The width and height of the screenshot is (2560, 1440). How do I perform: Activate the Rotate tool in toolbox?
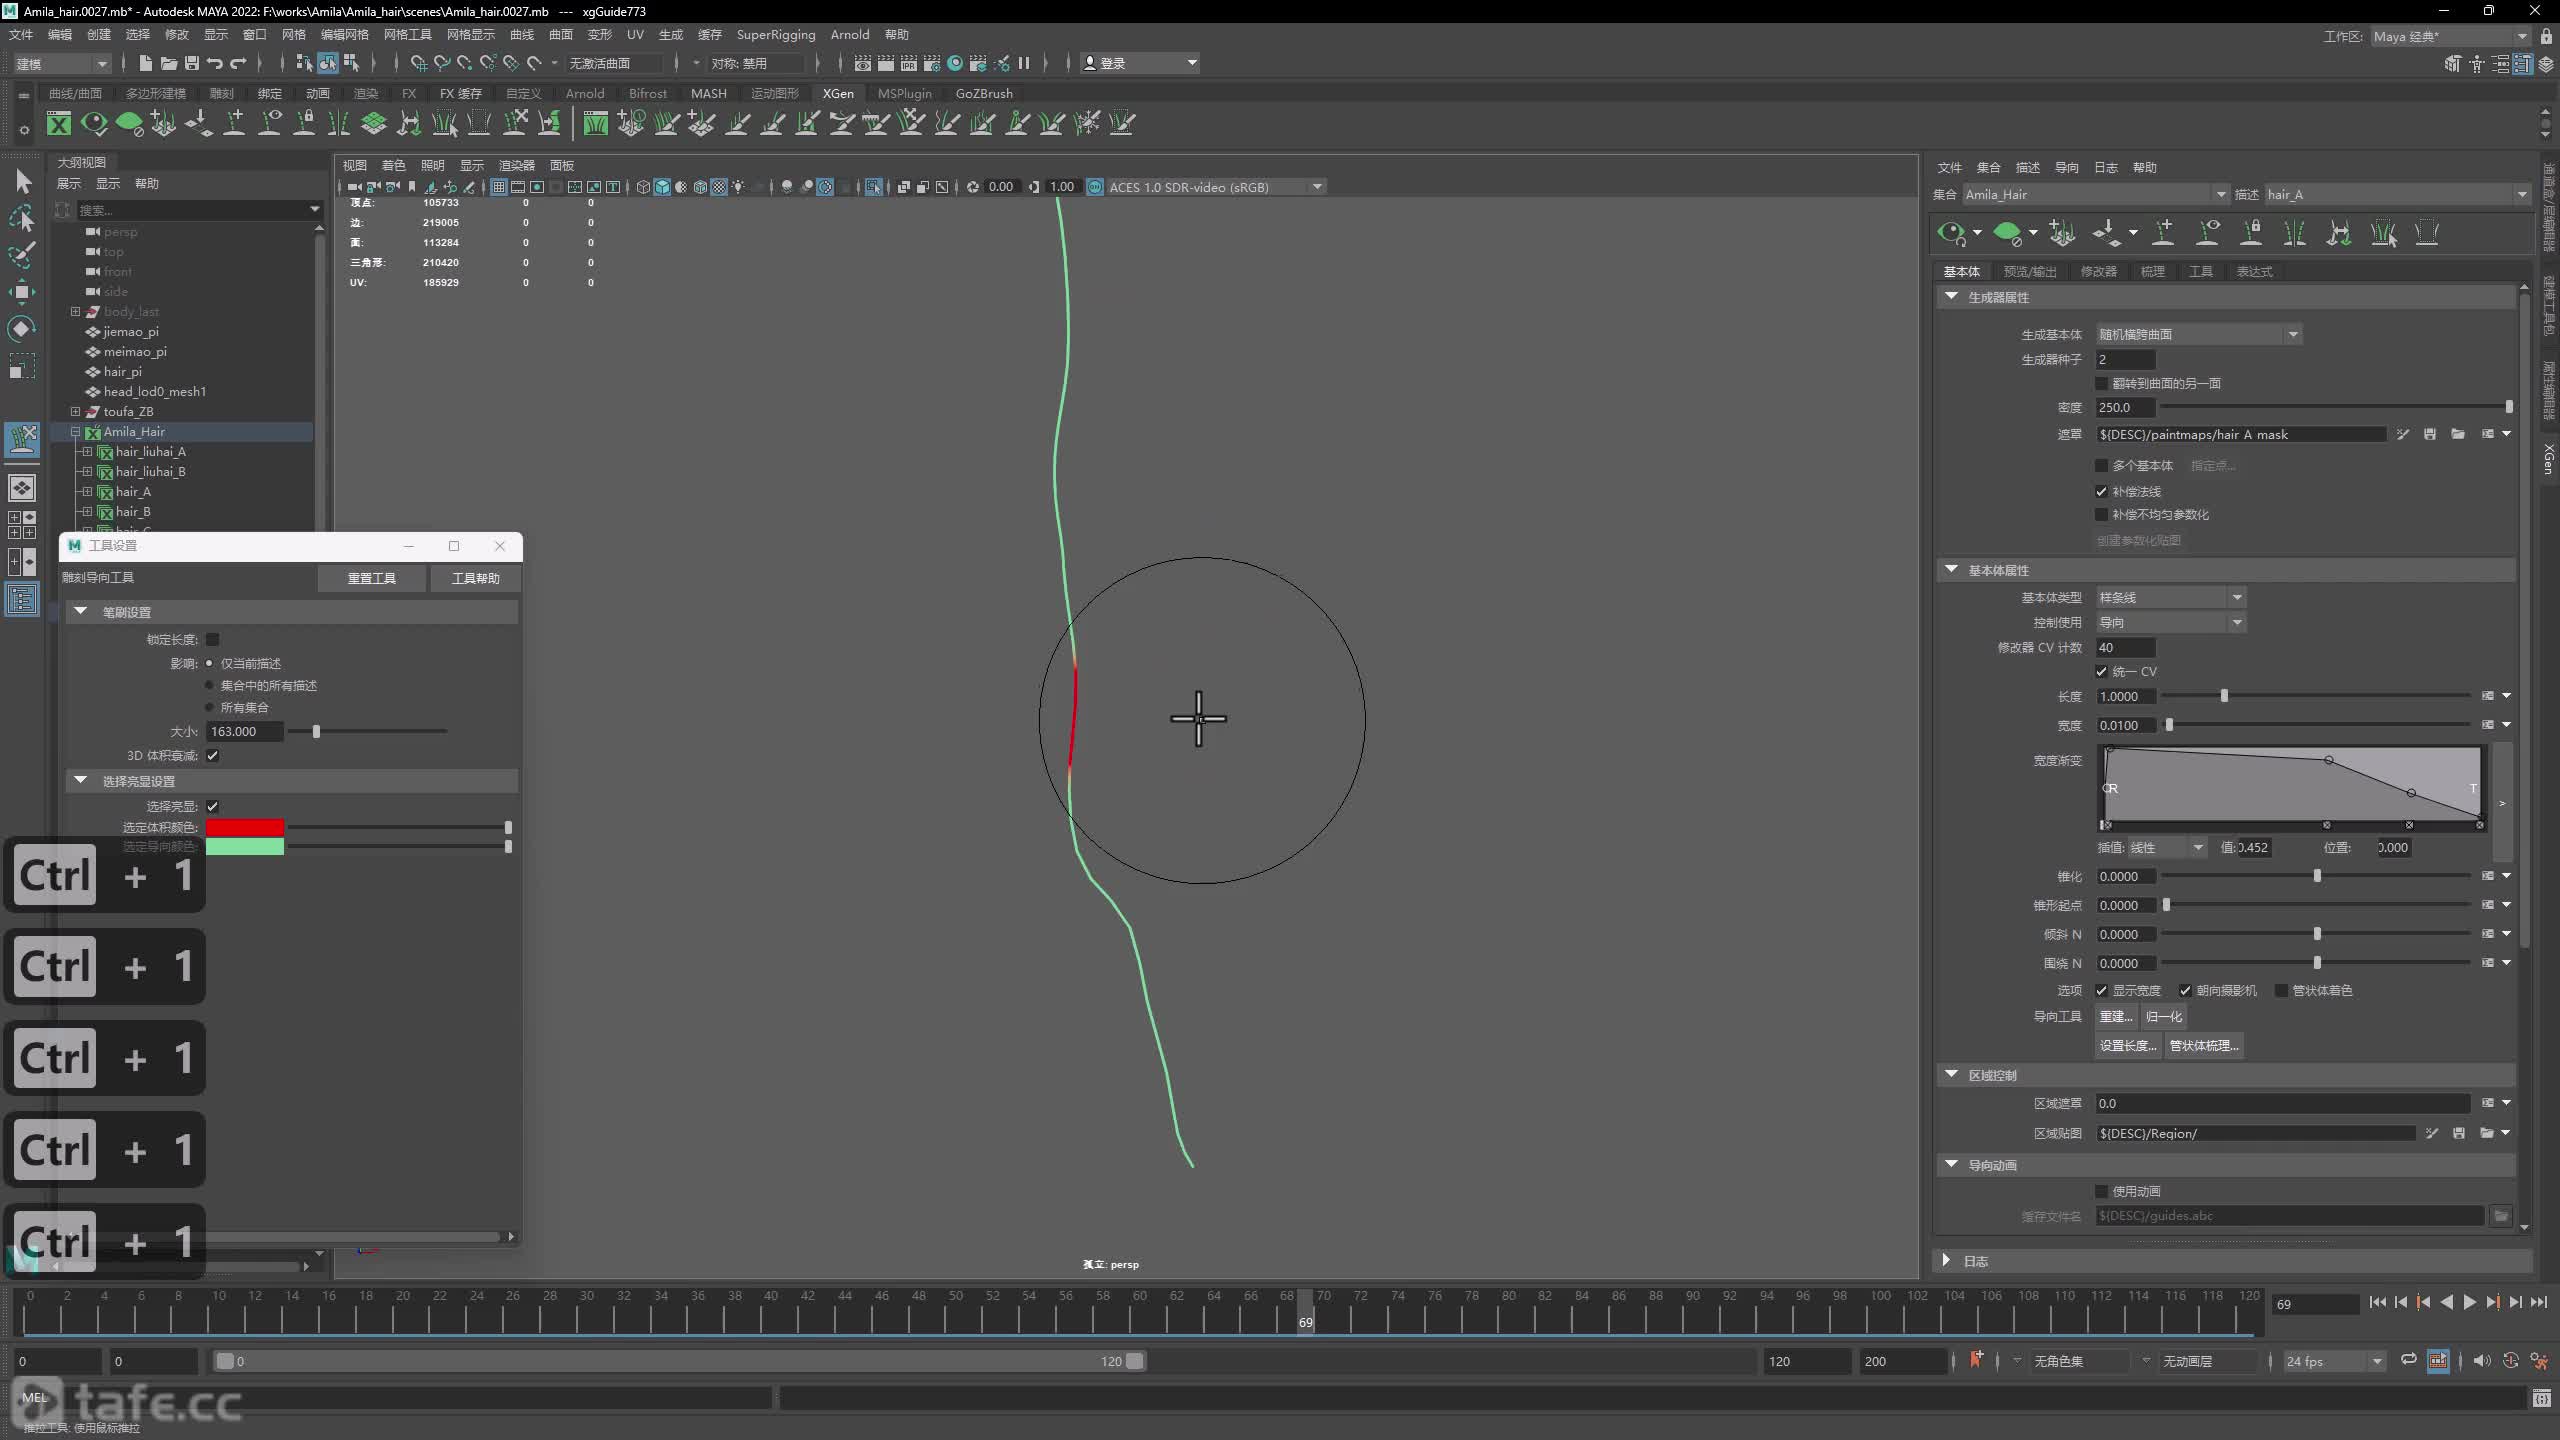tap(22, 328)
